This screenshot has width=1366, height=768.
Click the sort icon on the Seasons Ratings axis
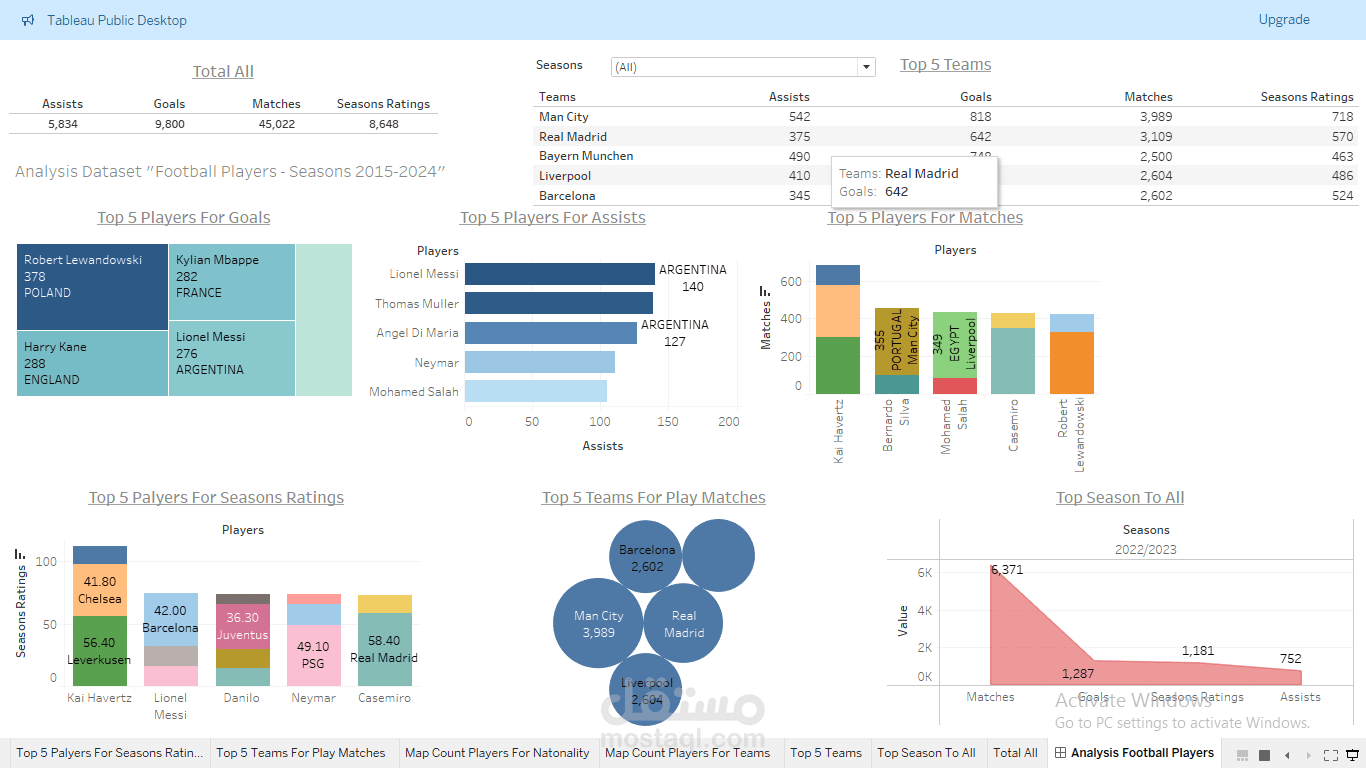tap(19, 553)
